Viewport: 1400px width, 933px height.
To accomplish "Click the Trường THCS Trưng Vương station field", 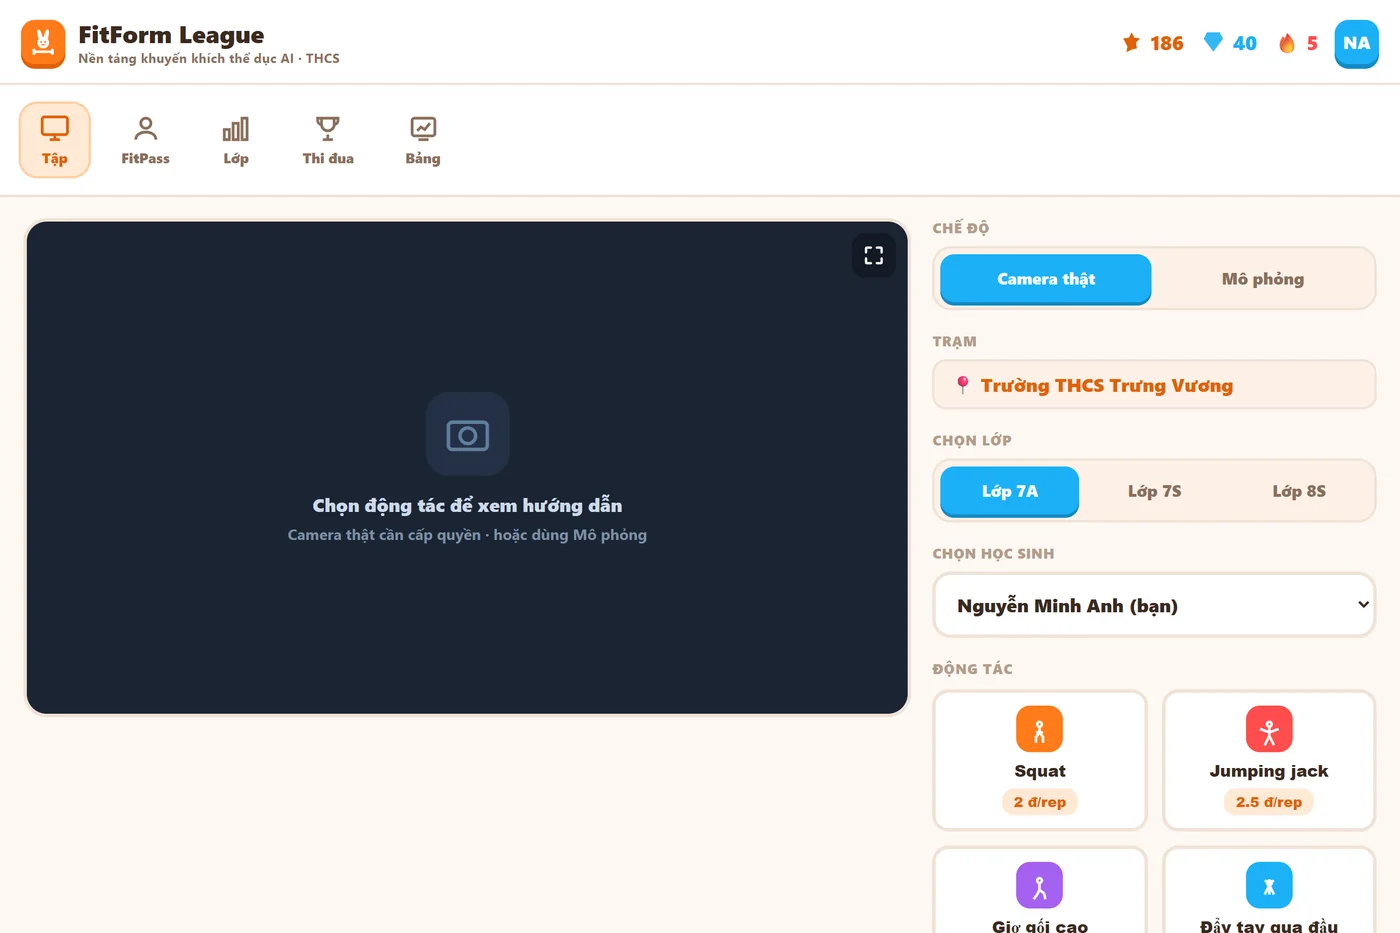I will click(x=1154, y=385).
